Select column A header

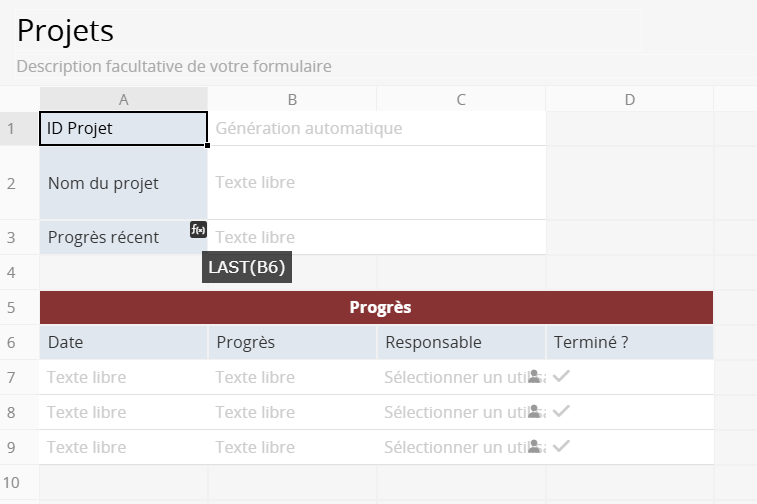click(123, 99)
